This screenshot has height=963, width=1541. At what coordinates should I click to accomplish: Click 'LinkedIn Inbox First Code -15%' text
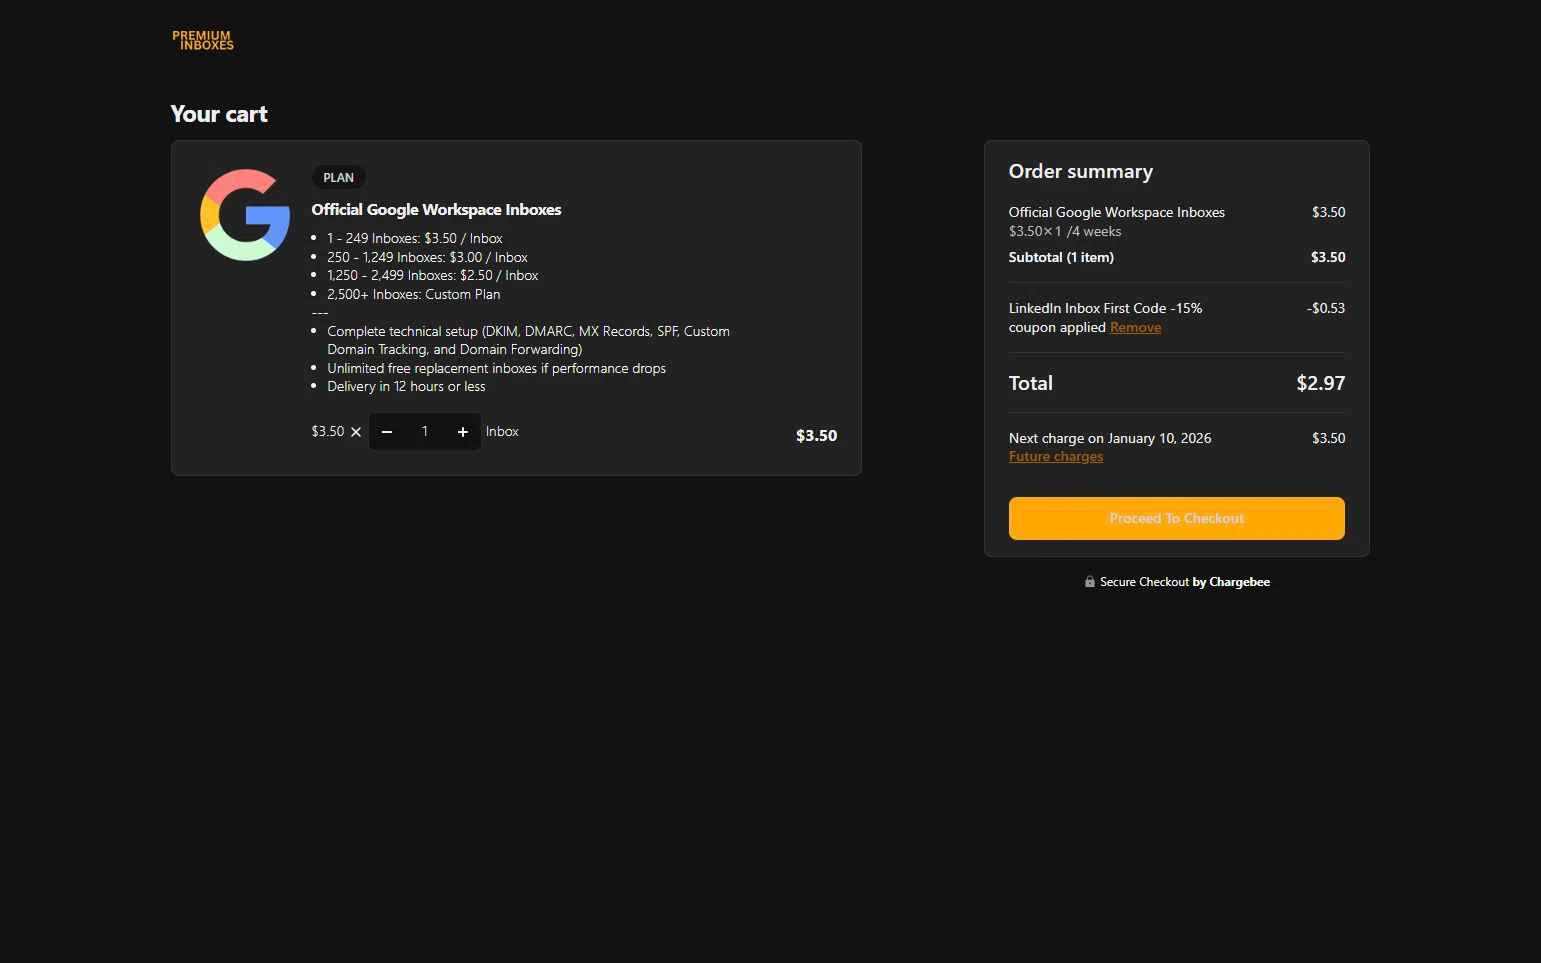(x=1105, y=308)
